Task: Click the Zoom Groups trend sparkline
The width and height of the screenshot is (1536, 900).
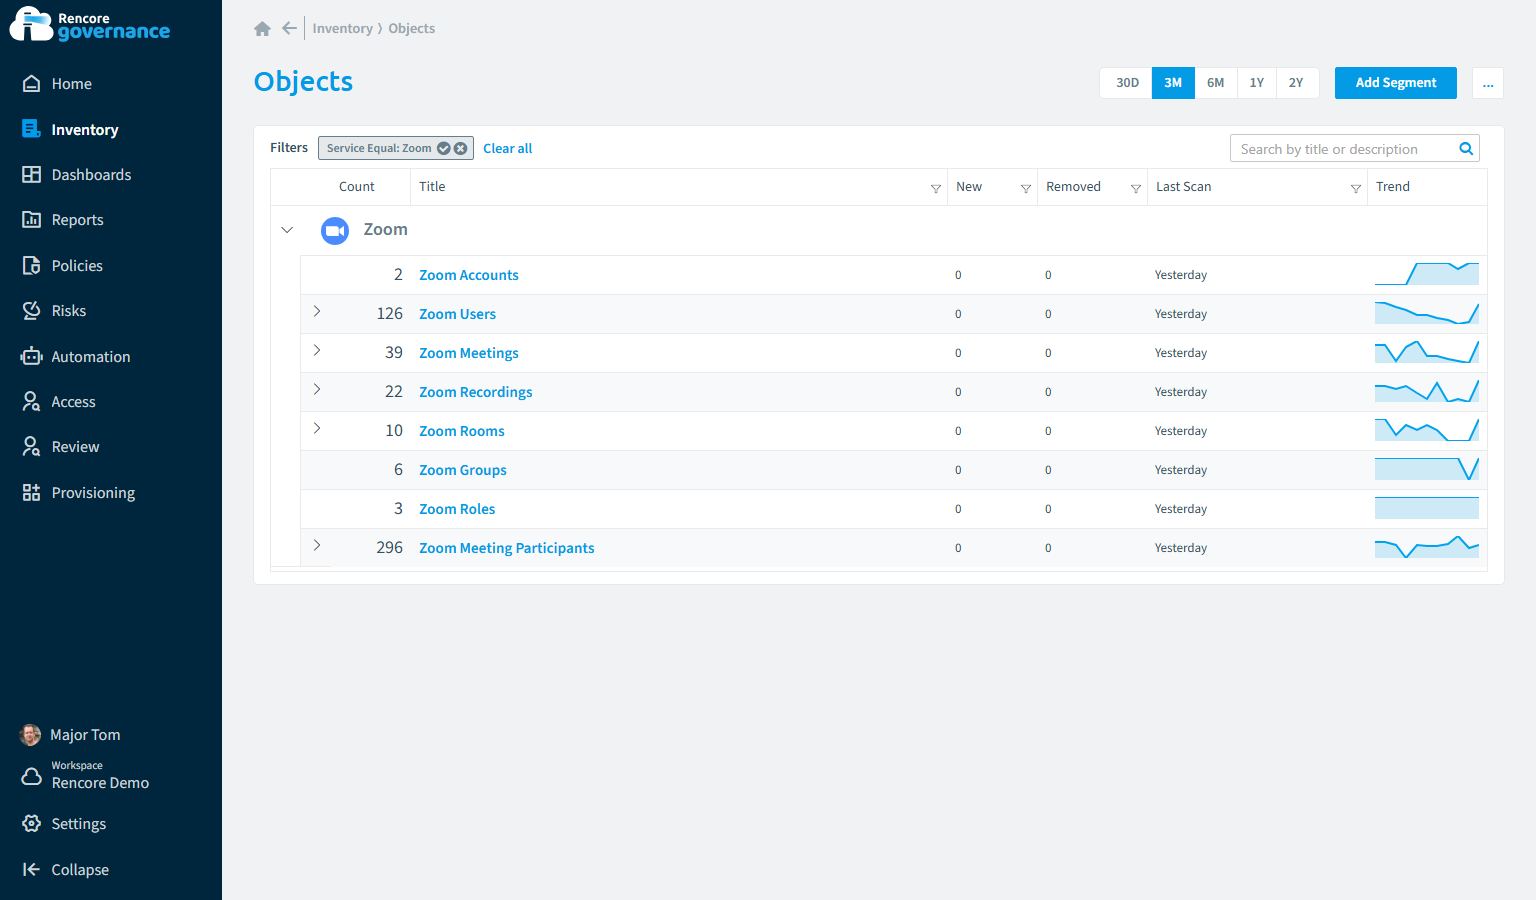Action: tap(1427, 469)
